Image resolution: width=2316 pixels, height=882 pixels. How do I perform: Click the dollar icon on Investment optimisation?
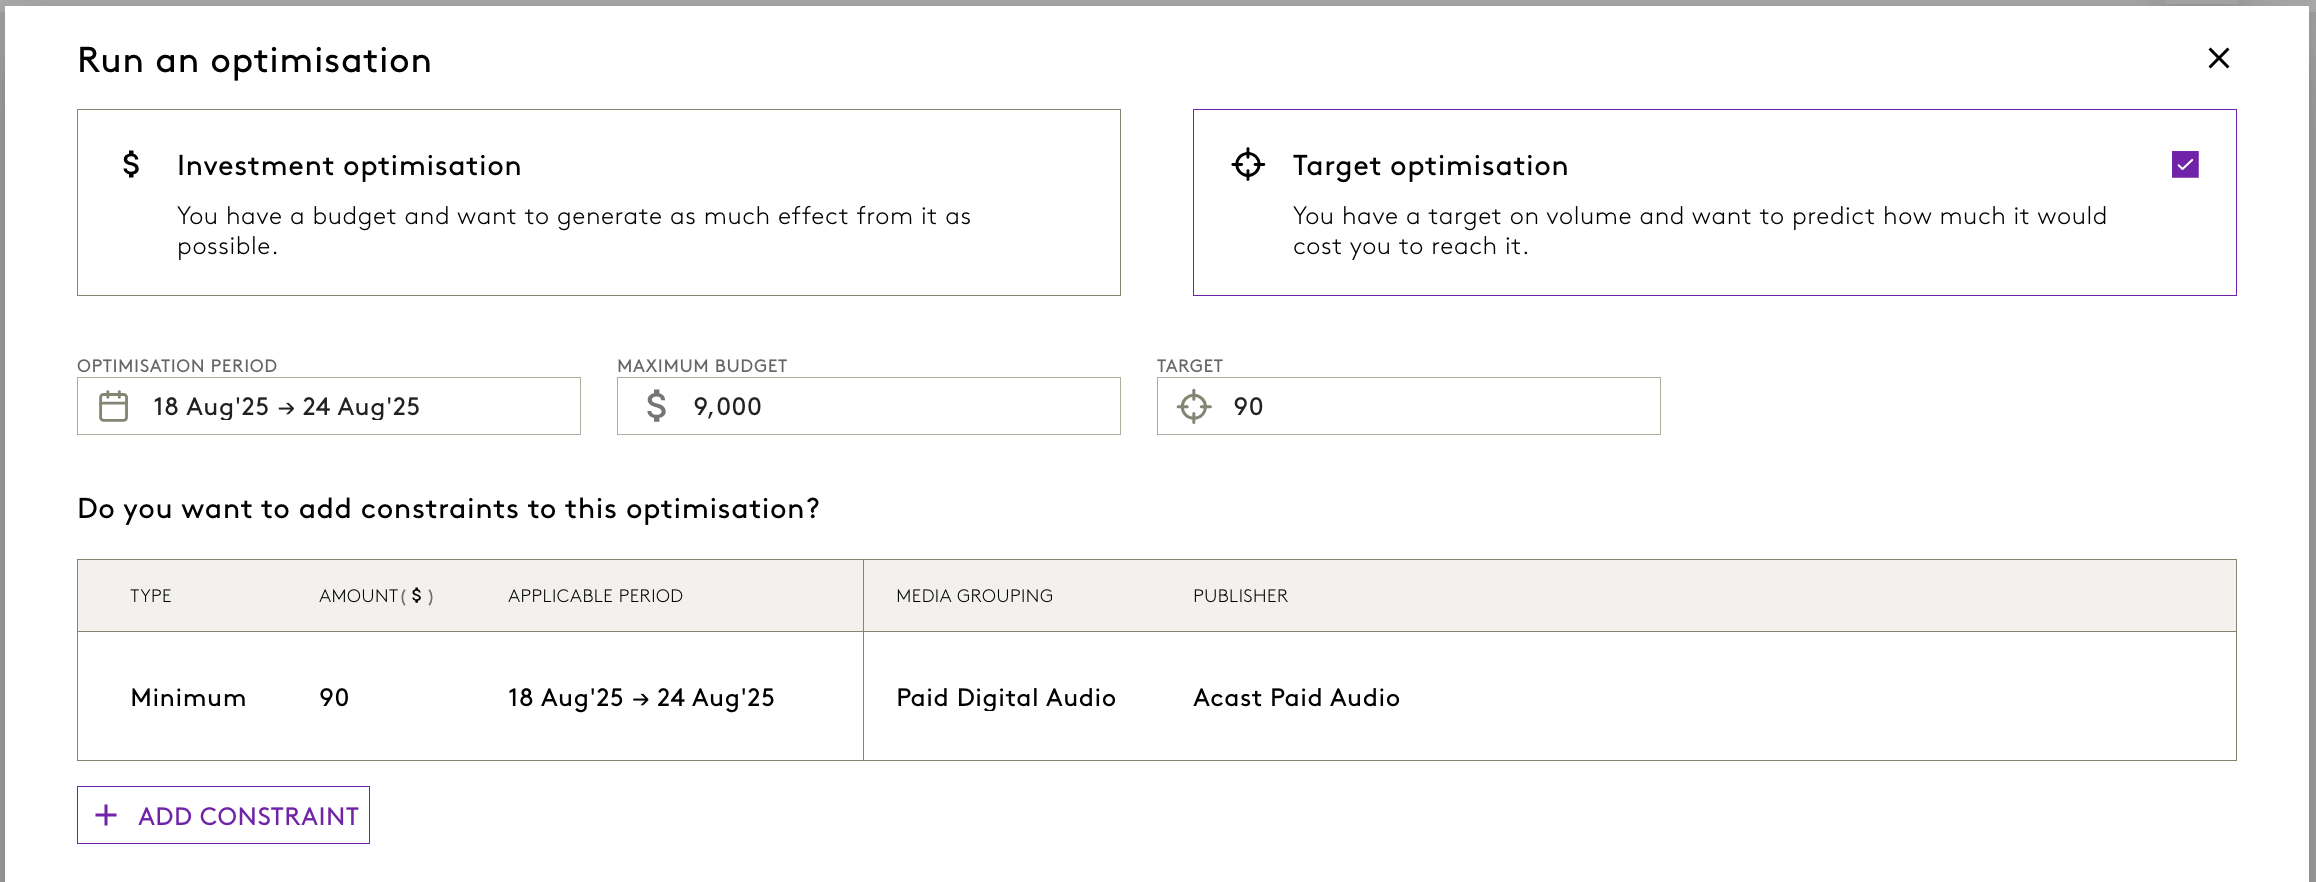(x=131, y=164)
